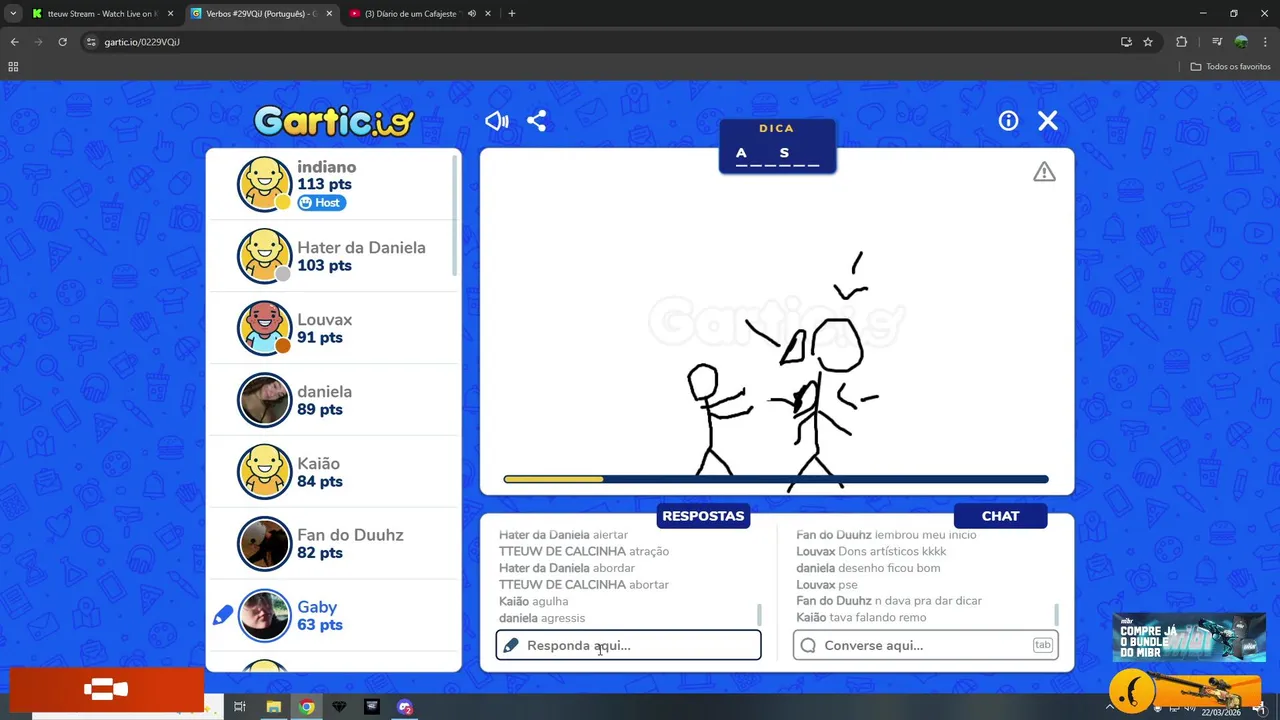The height and width of the screenshot is (720, 1280).
Task: Click the RESPOSTAS label
Action: click(x=703, y=516)
